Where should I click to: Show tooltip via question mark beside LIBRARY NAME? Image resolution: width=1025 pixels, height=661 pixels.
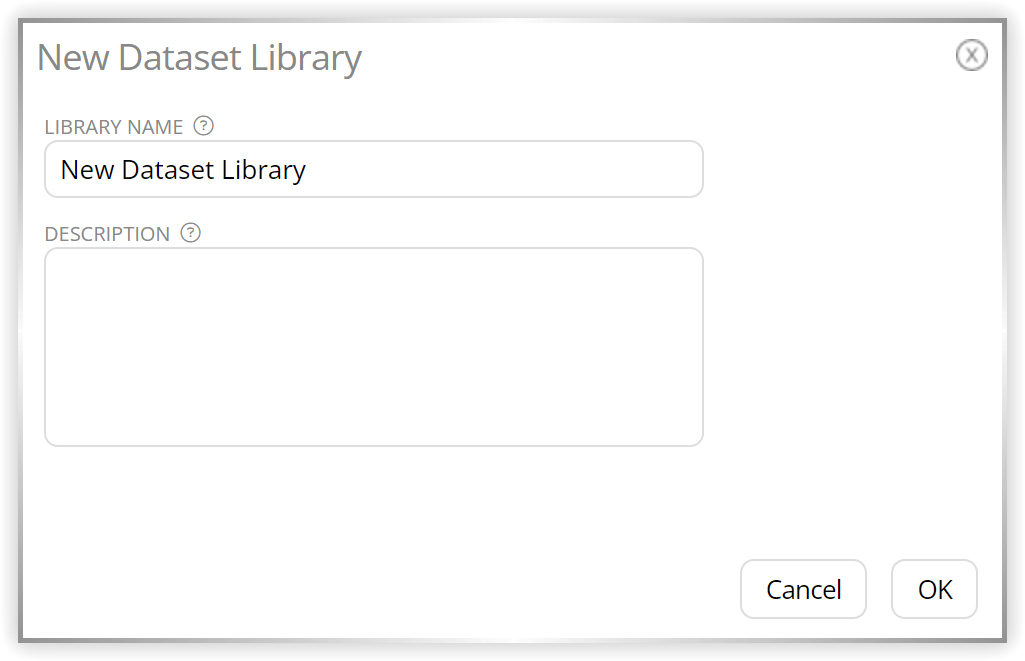click(x=203, y=126)
